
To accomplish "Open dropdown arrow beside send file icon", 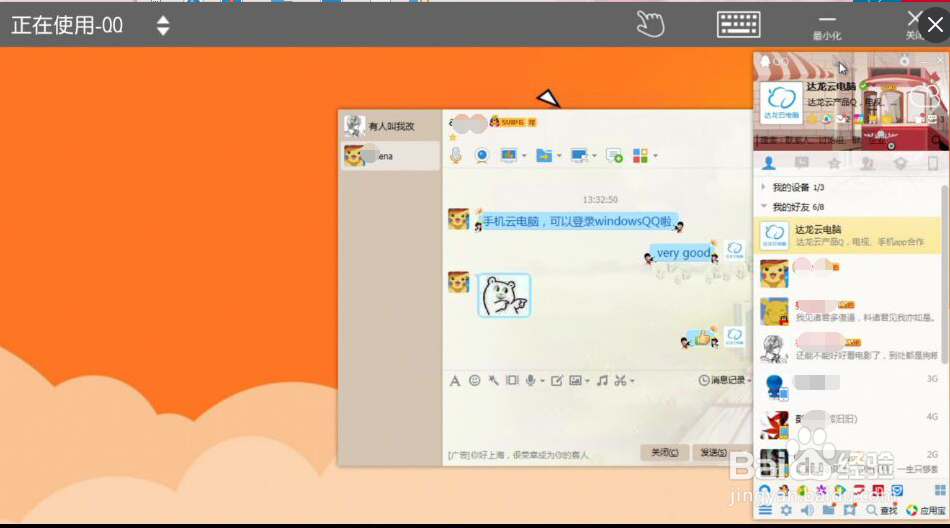I will [559, 156].
